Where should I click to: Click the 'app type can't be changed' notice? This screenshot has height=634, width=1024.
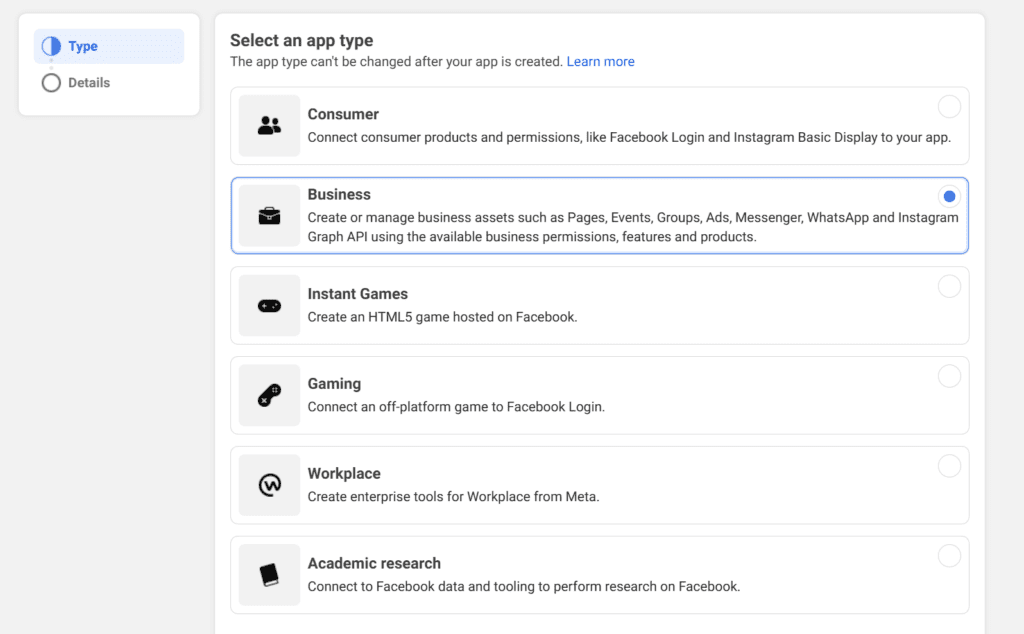point(396,61)
